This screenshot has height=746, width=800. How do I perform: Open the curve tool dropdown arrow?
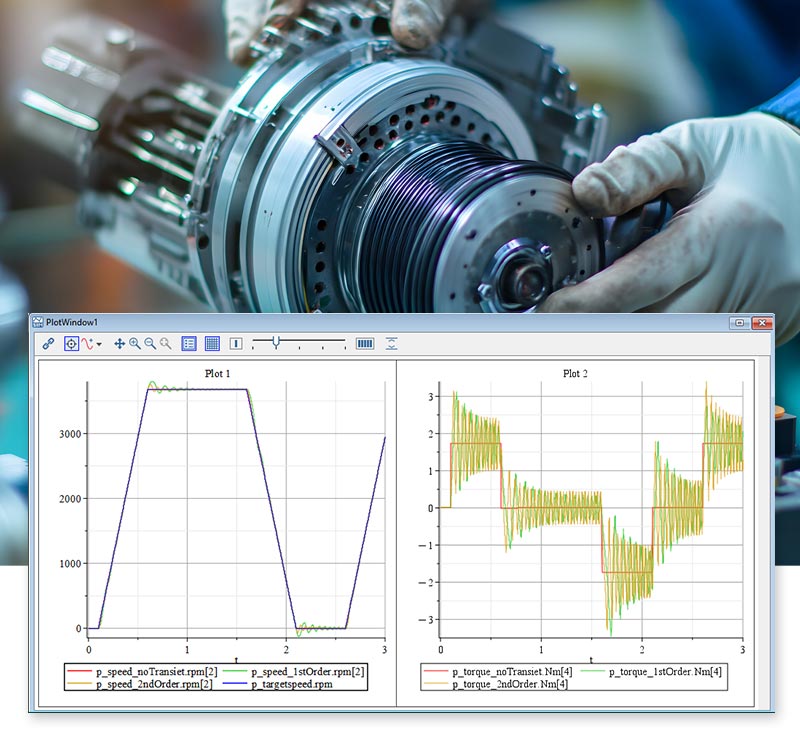click(99, 344)
